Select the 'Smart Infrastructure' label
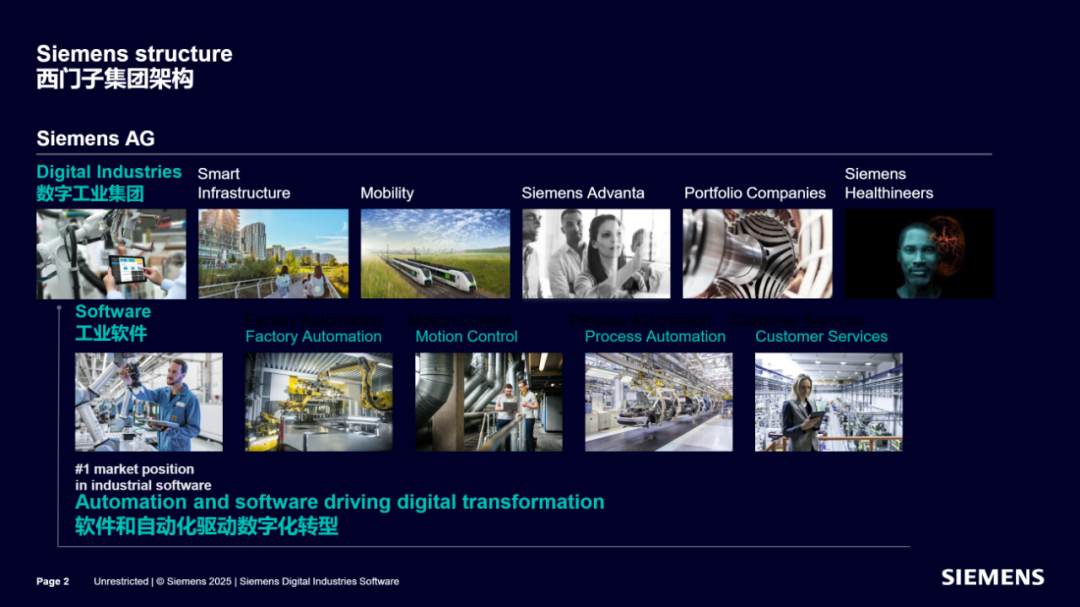Viewport: 1080px width, 607px height. point(244,183)
